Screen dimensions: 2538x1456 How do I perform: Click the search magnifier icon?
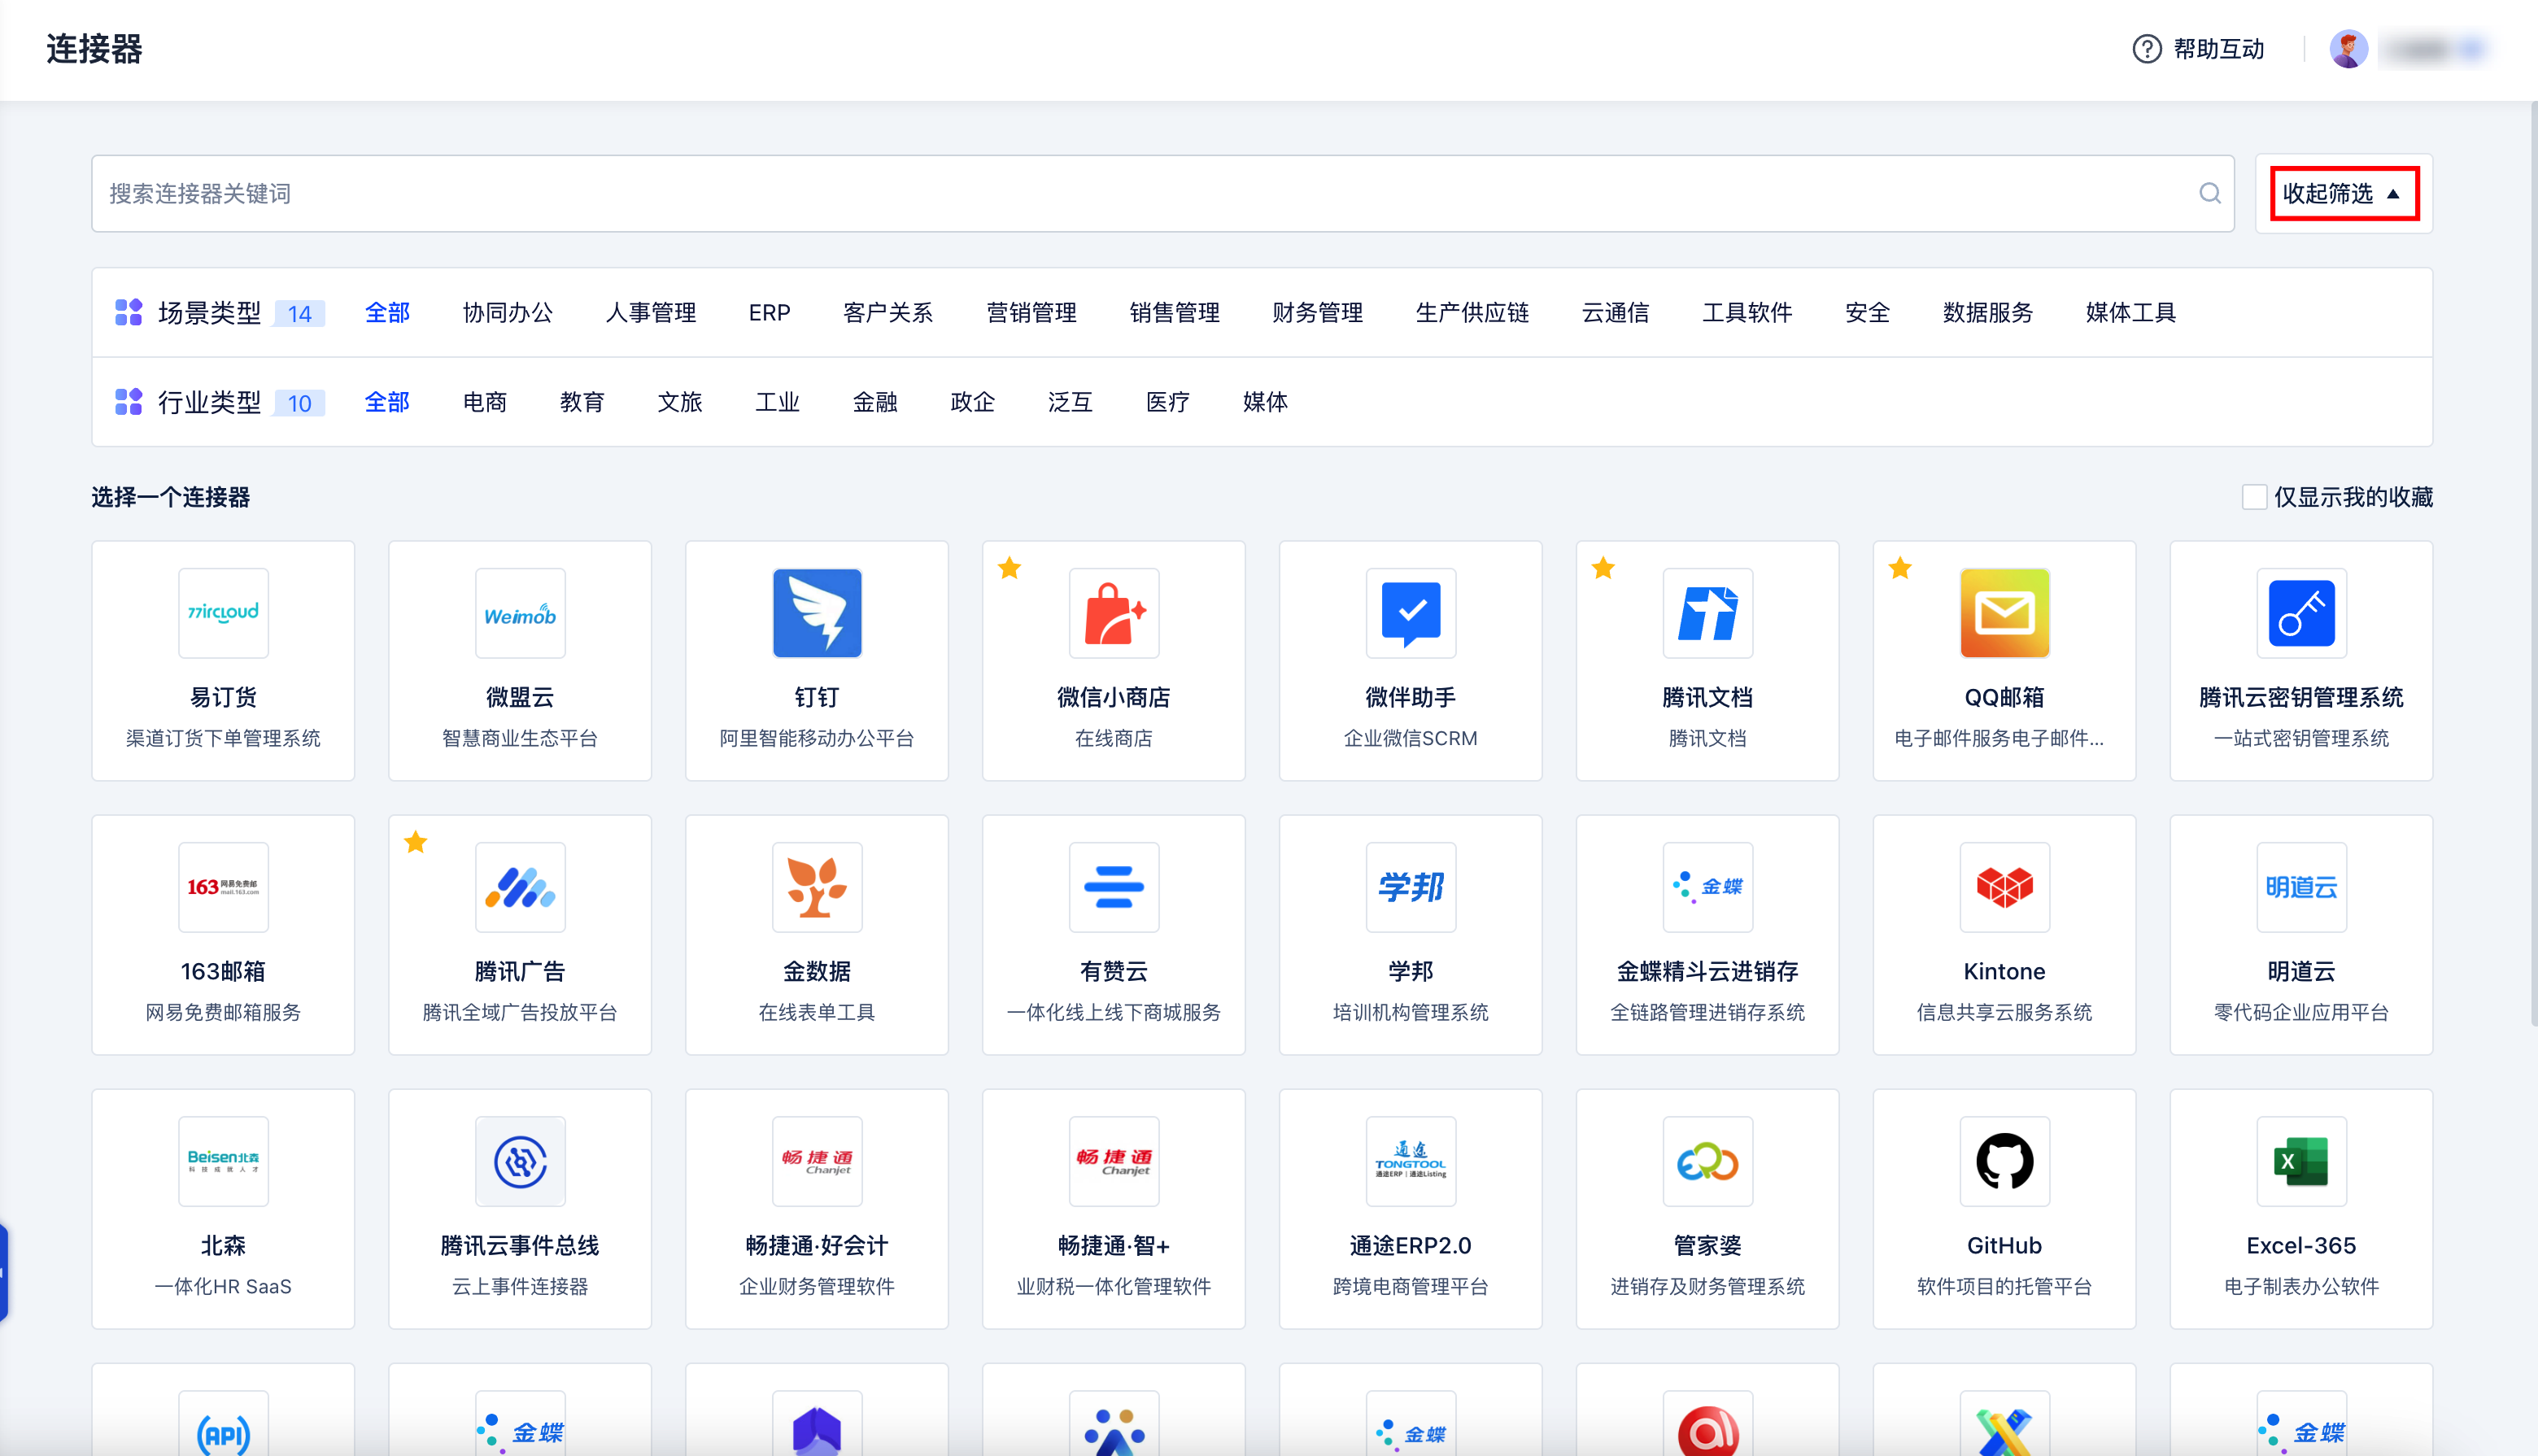2210,193
